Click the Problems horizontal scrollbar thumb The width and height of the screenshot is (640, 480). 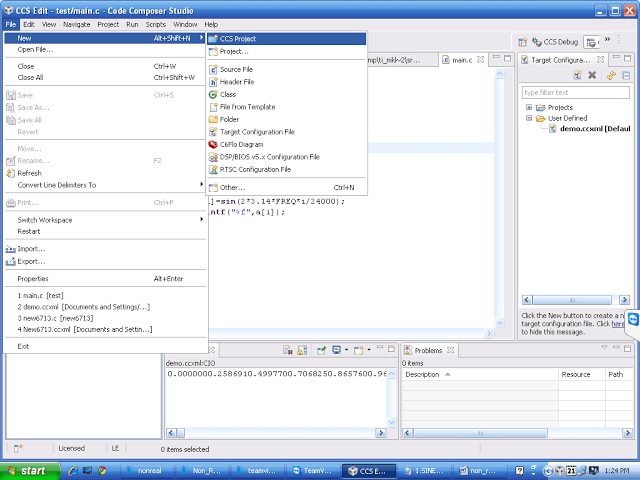tap(480, 433)
